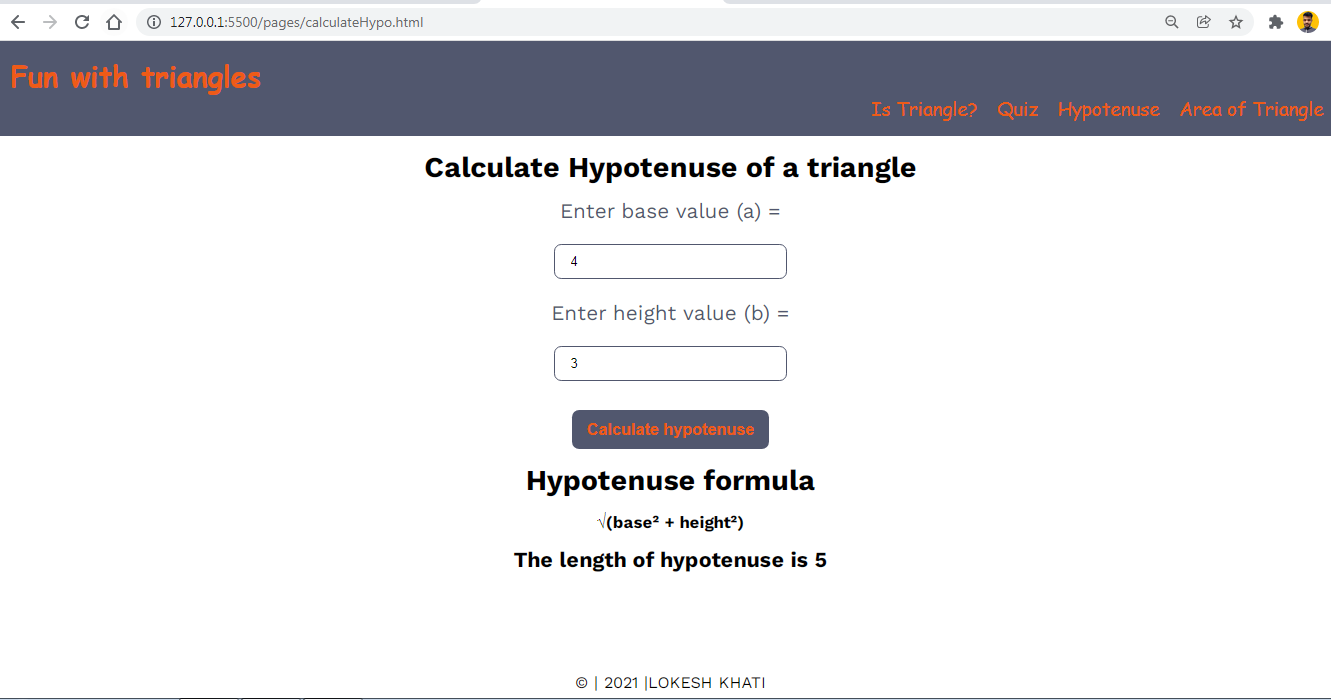Viewport: 1331px width, 700px height.
Task: Share this page using the share icon
Action: click(x=1204, y=22)
